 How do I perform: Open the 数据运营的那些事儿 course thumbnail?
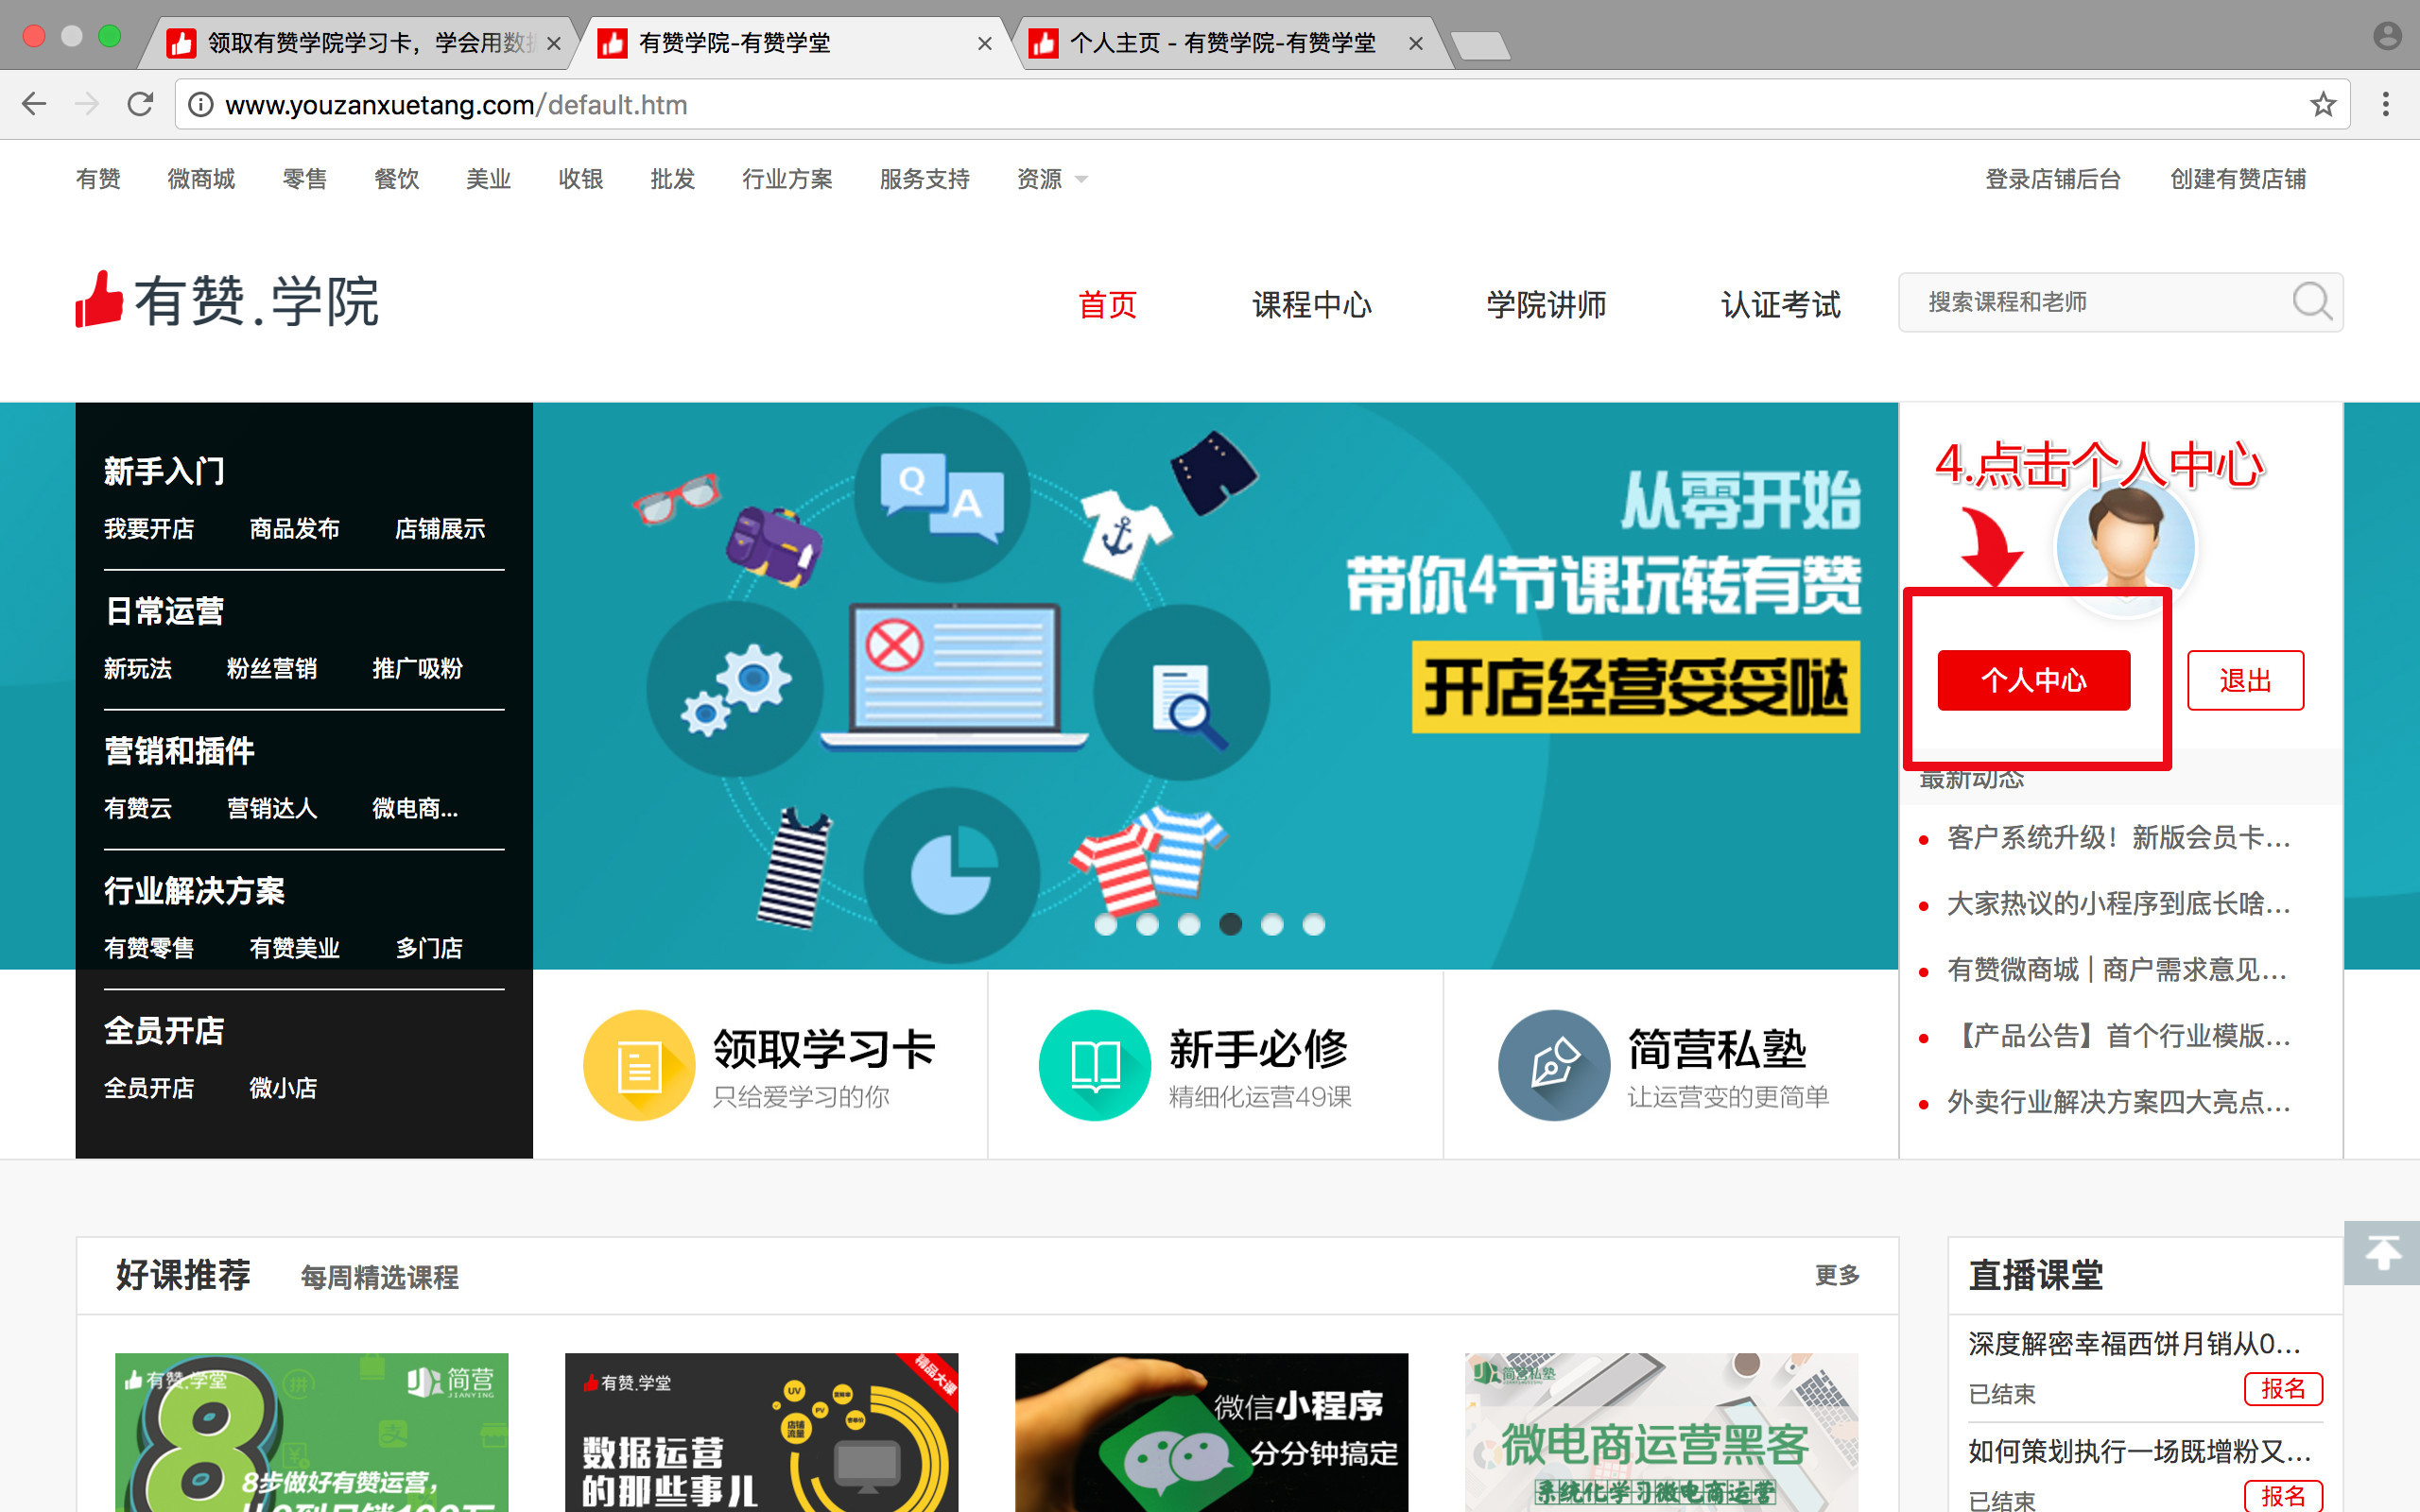[761, 1432]
